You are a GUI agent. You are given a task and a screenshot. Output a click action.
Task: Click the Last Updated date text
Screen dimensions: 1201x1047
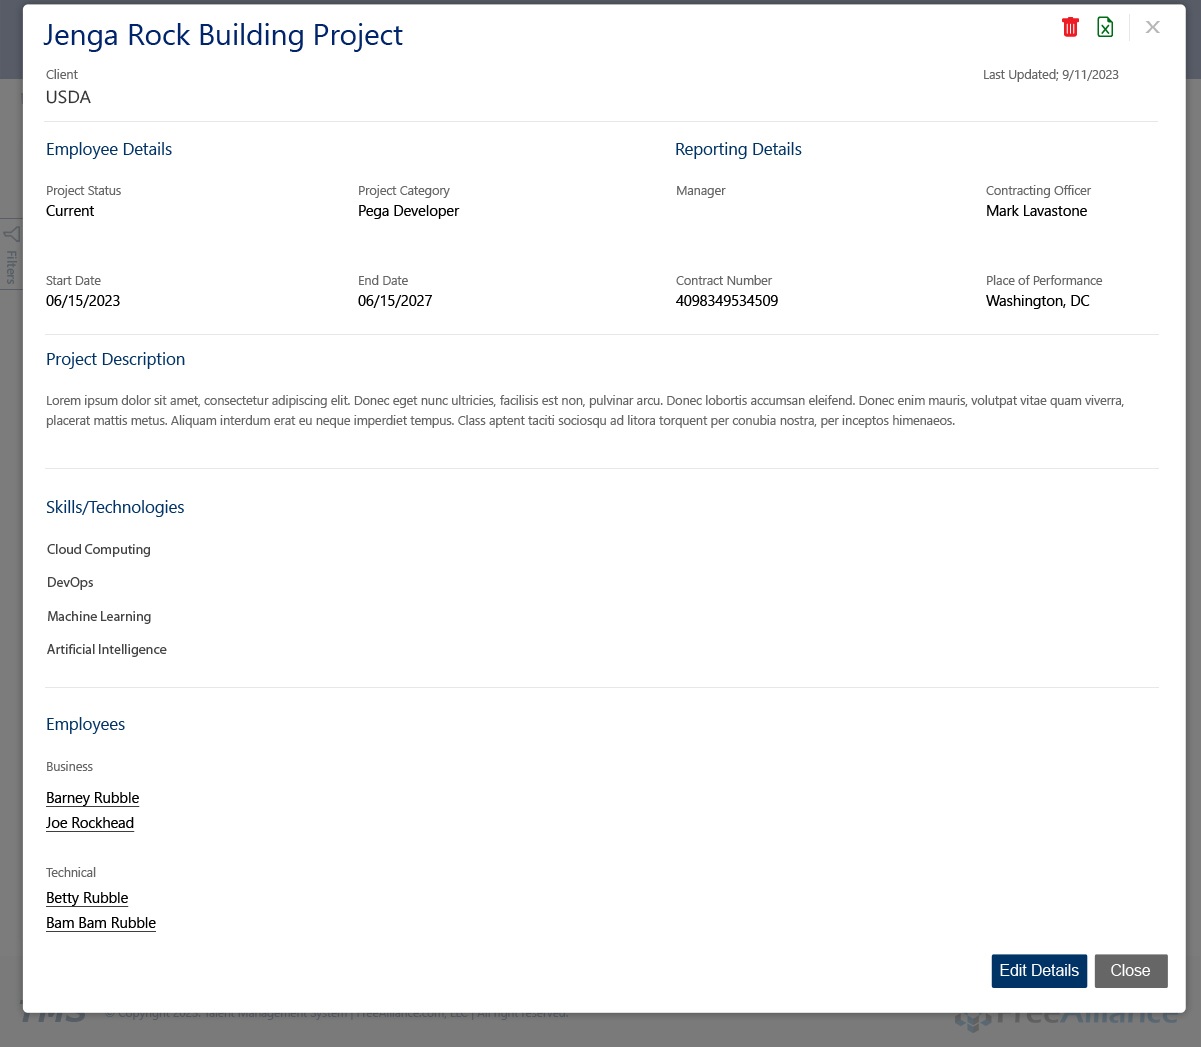(x=1050, y=75)
